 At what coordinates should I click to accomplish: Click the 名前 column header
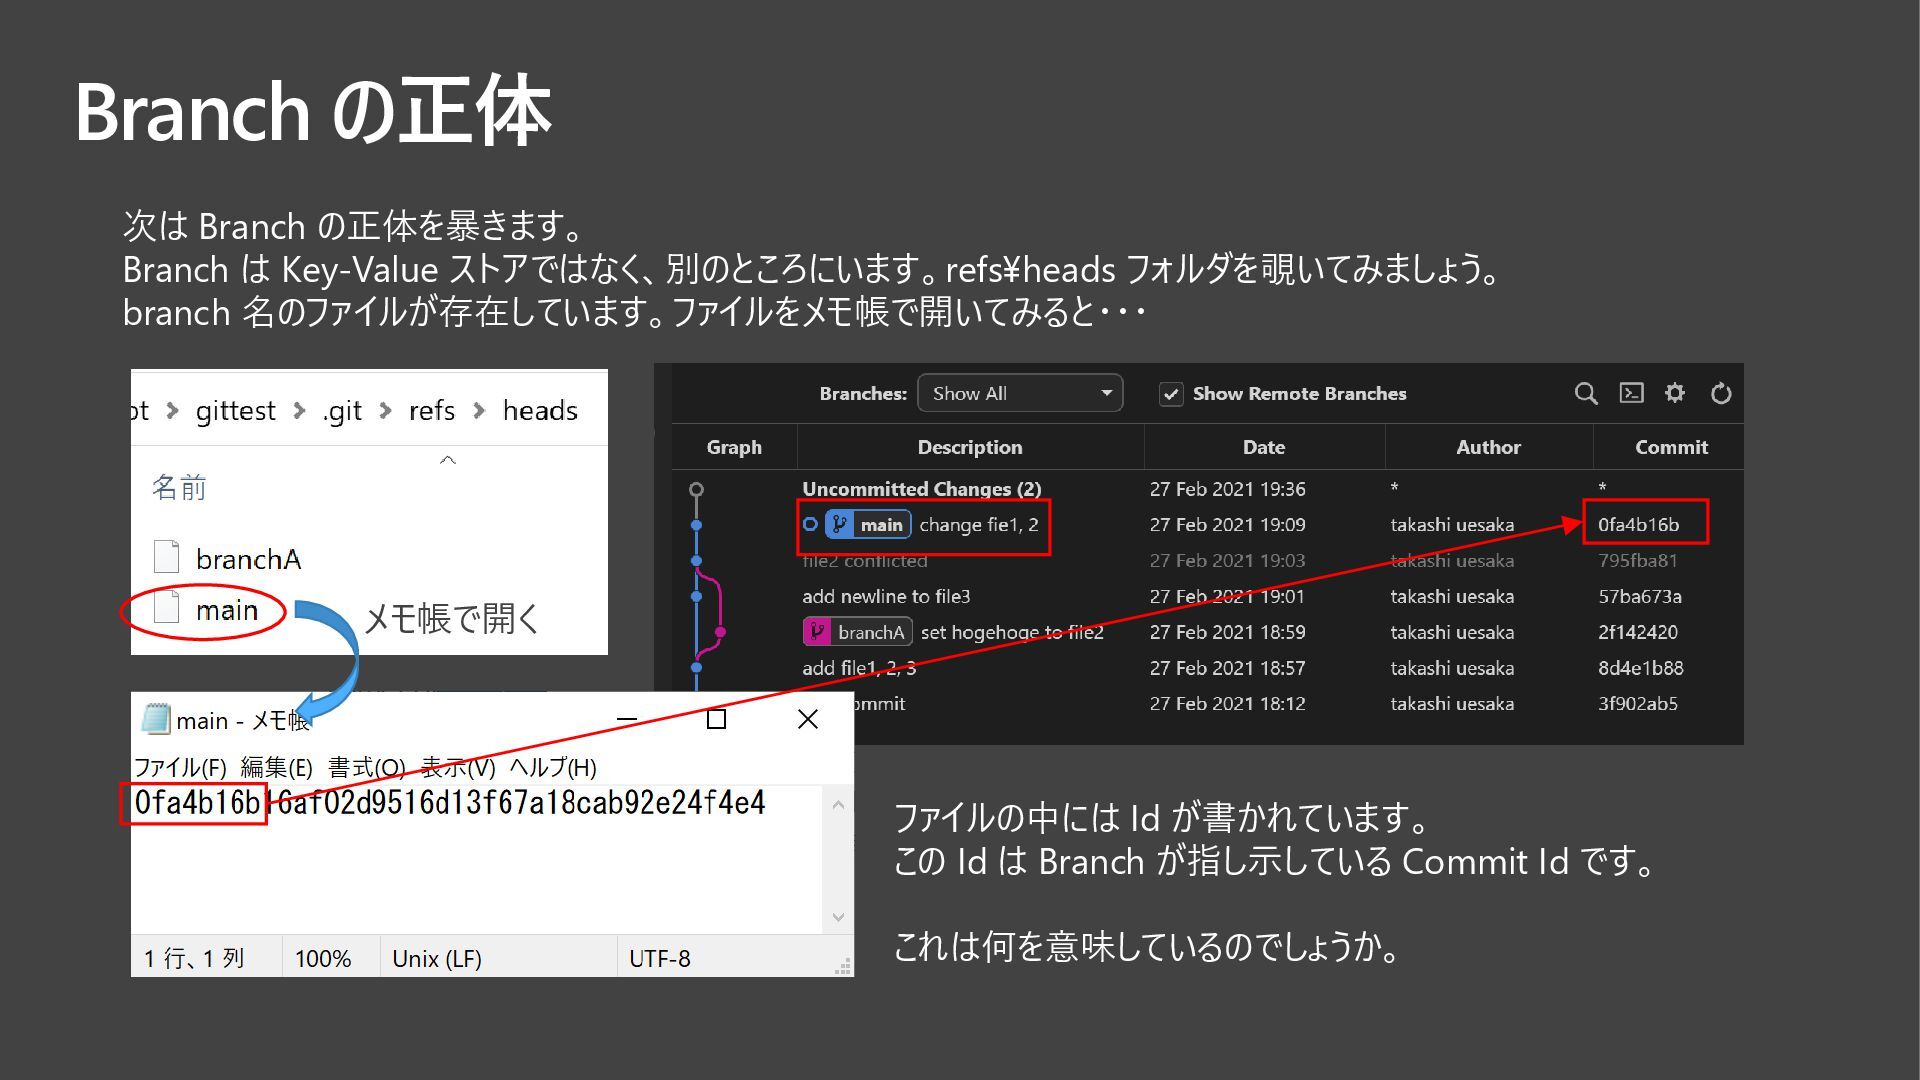point(179,488)
